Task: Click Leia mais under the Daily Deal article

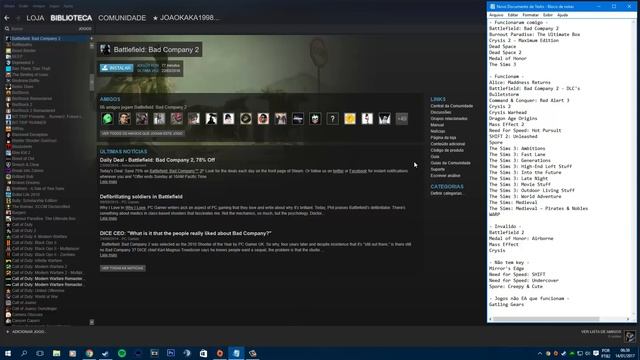Action: [108, 182]
